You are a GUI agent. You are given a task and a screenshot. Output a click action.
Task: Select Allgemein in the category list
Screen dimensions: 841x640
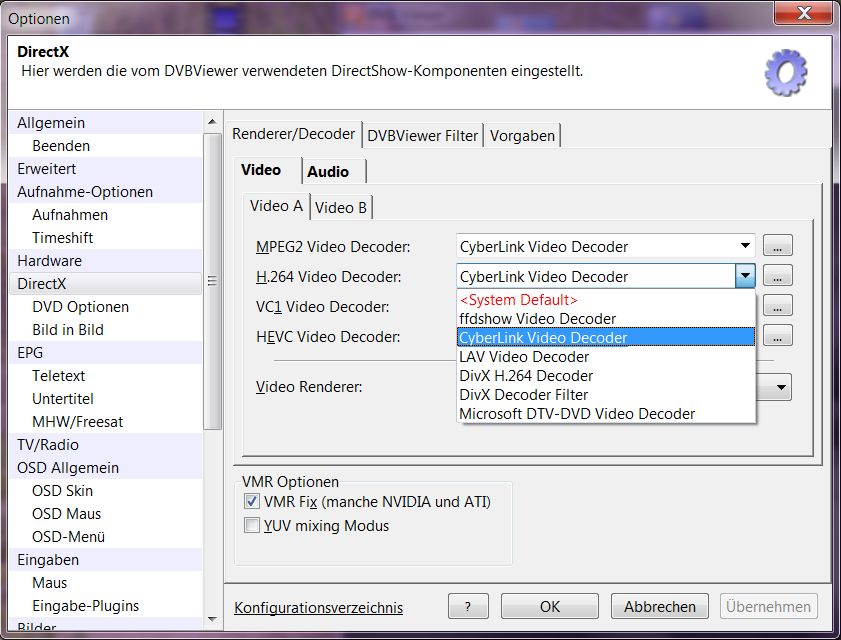click(106, 123)
